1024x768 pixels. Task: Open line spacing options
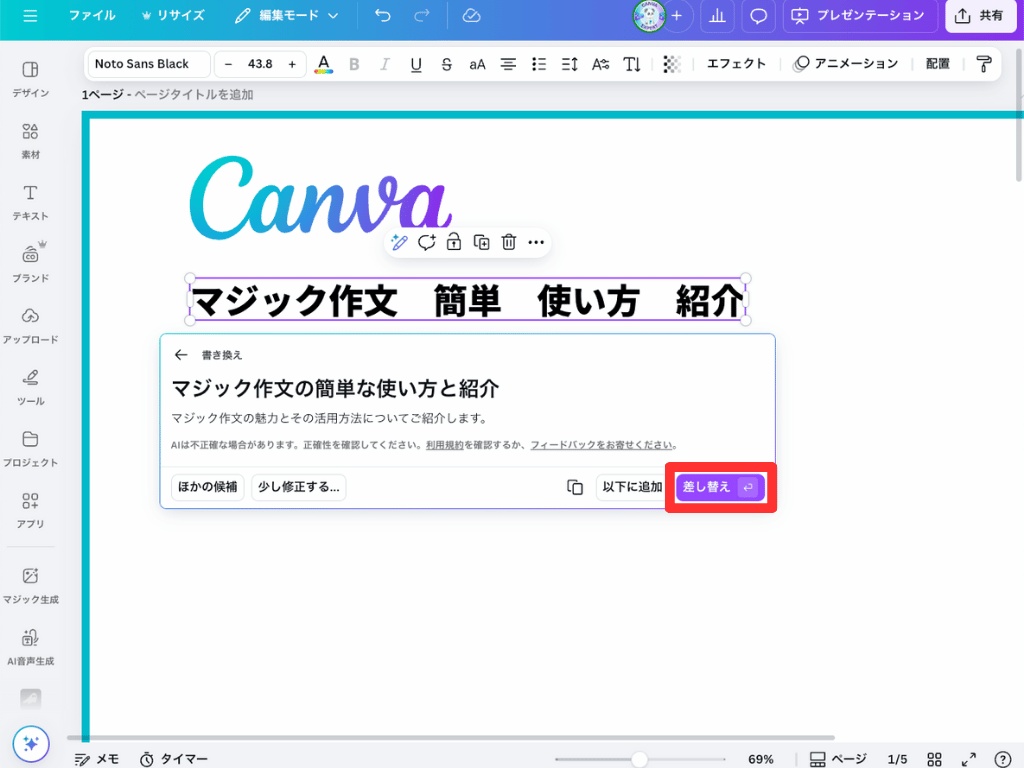point(569,64)
